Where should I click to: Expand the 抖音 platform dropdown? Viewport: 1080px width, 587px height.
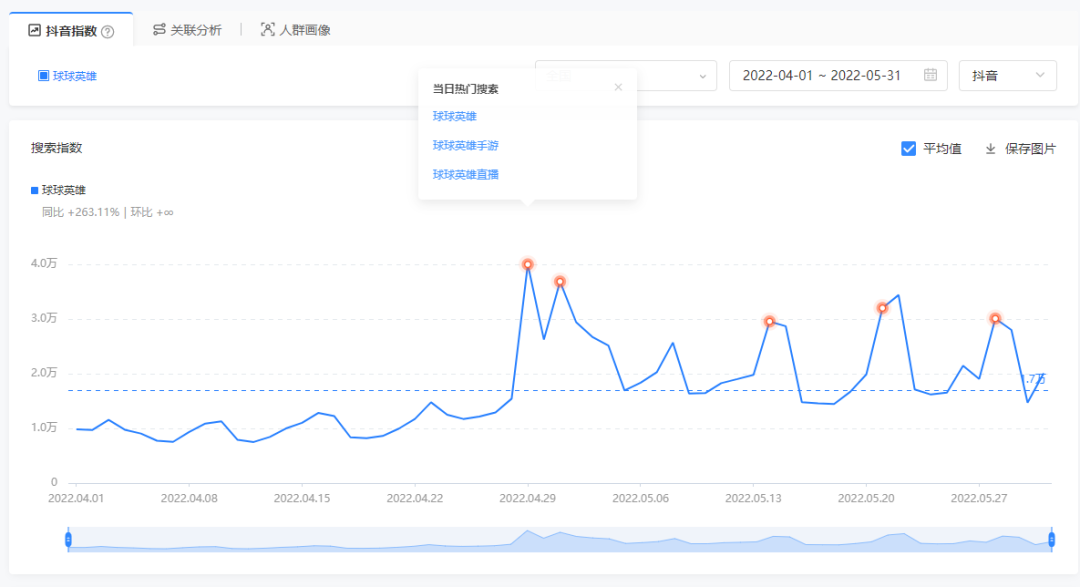point(1008,76)
